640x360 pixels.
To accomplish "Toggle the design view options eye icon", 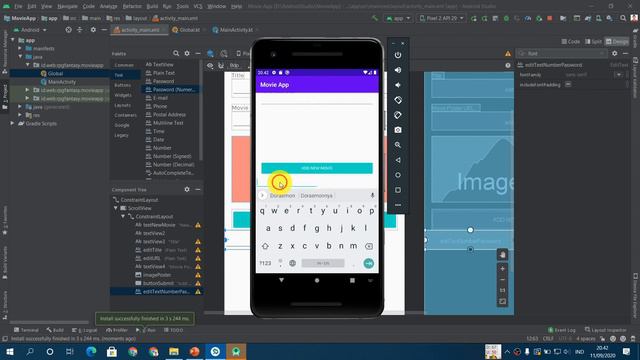I will (x=210, y=65).
